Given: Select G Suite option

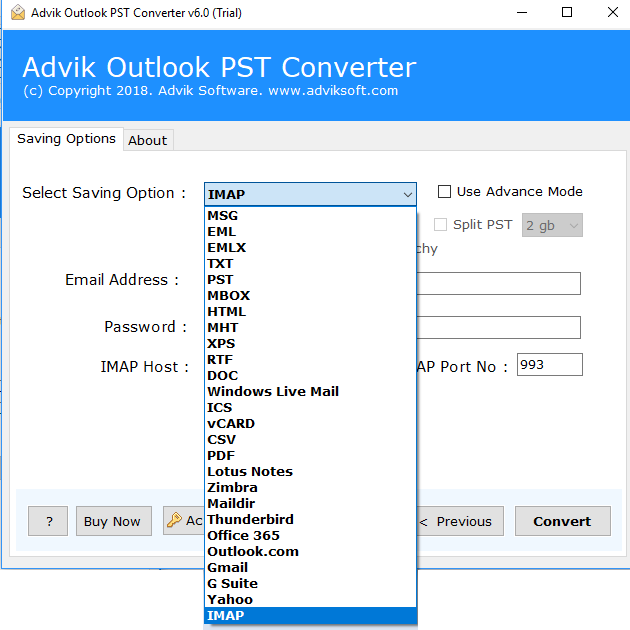Looking at the screenshot, I should (310, 584).
